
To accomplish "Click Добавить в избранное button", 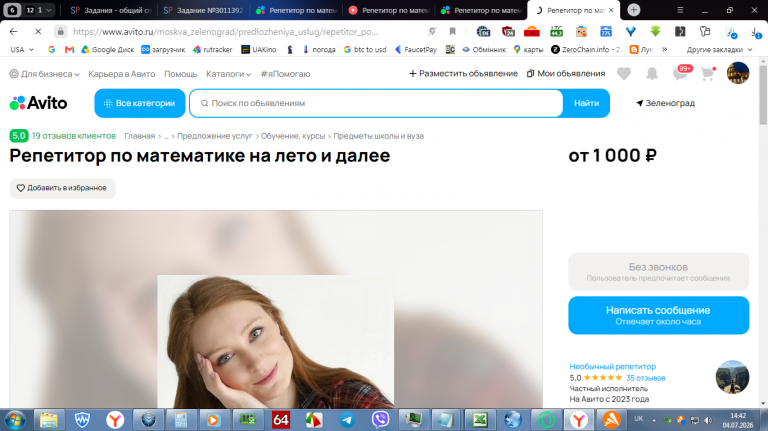I will click(x=62, y=188).
